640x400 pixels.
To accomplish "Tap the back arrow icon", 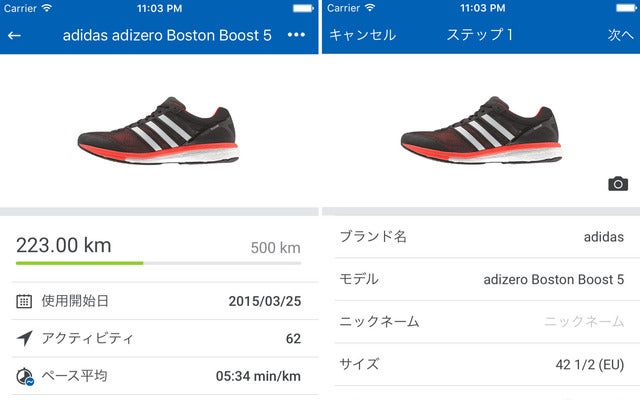I will [15, 35].
